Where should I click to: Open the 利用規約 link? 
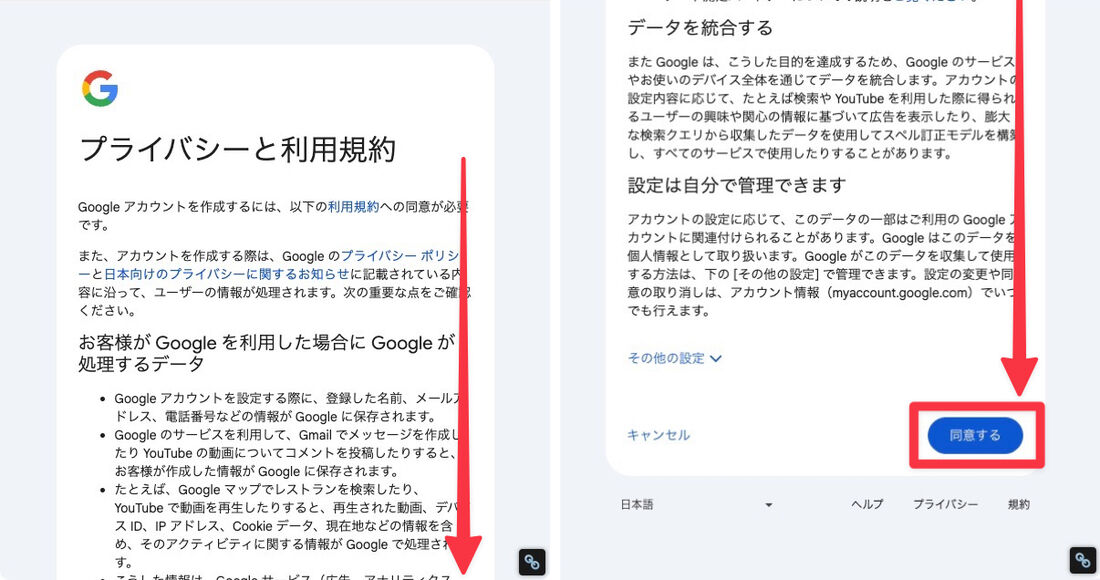[x=353, y=207]
